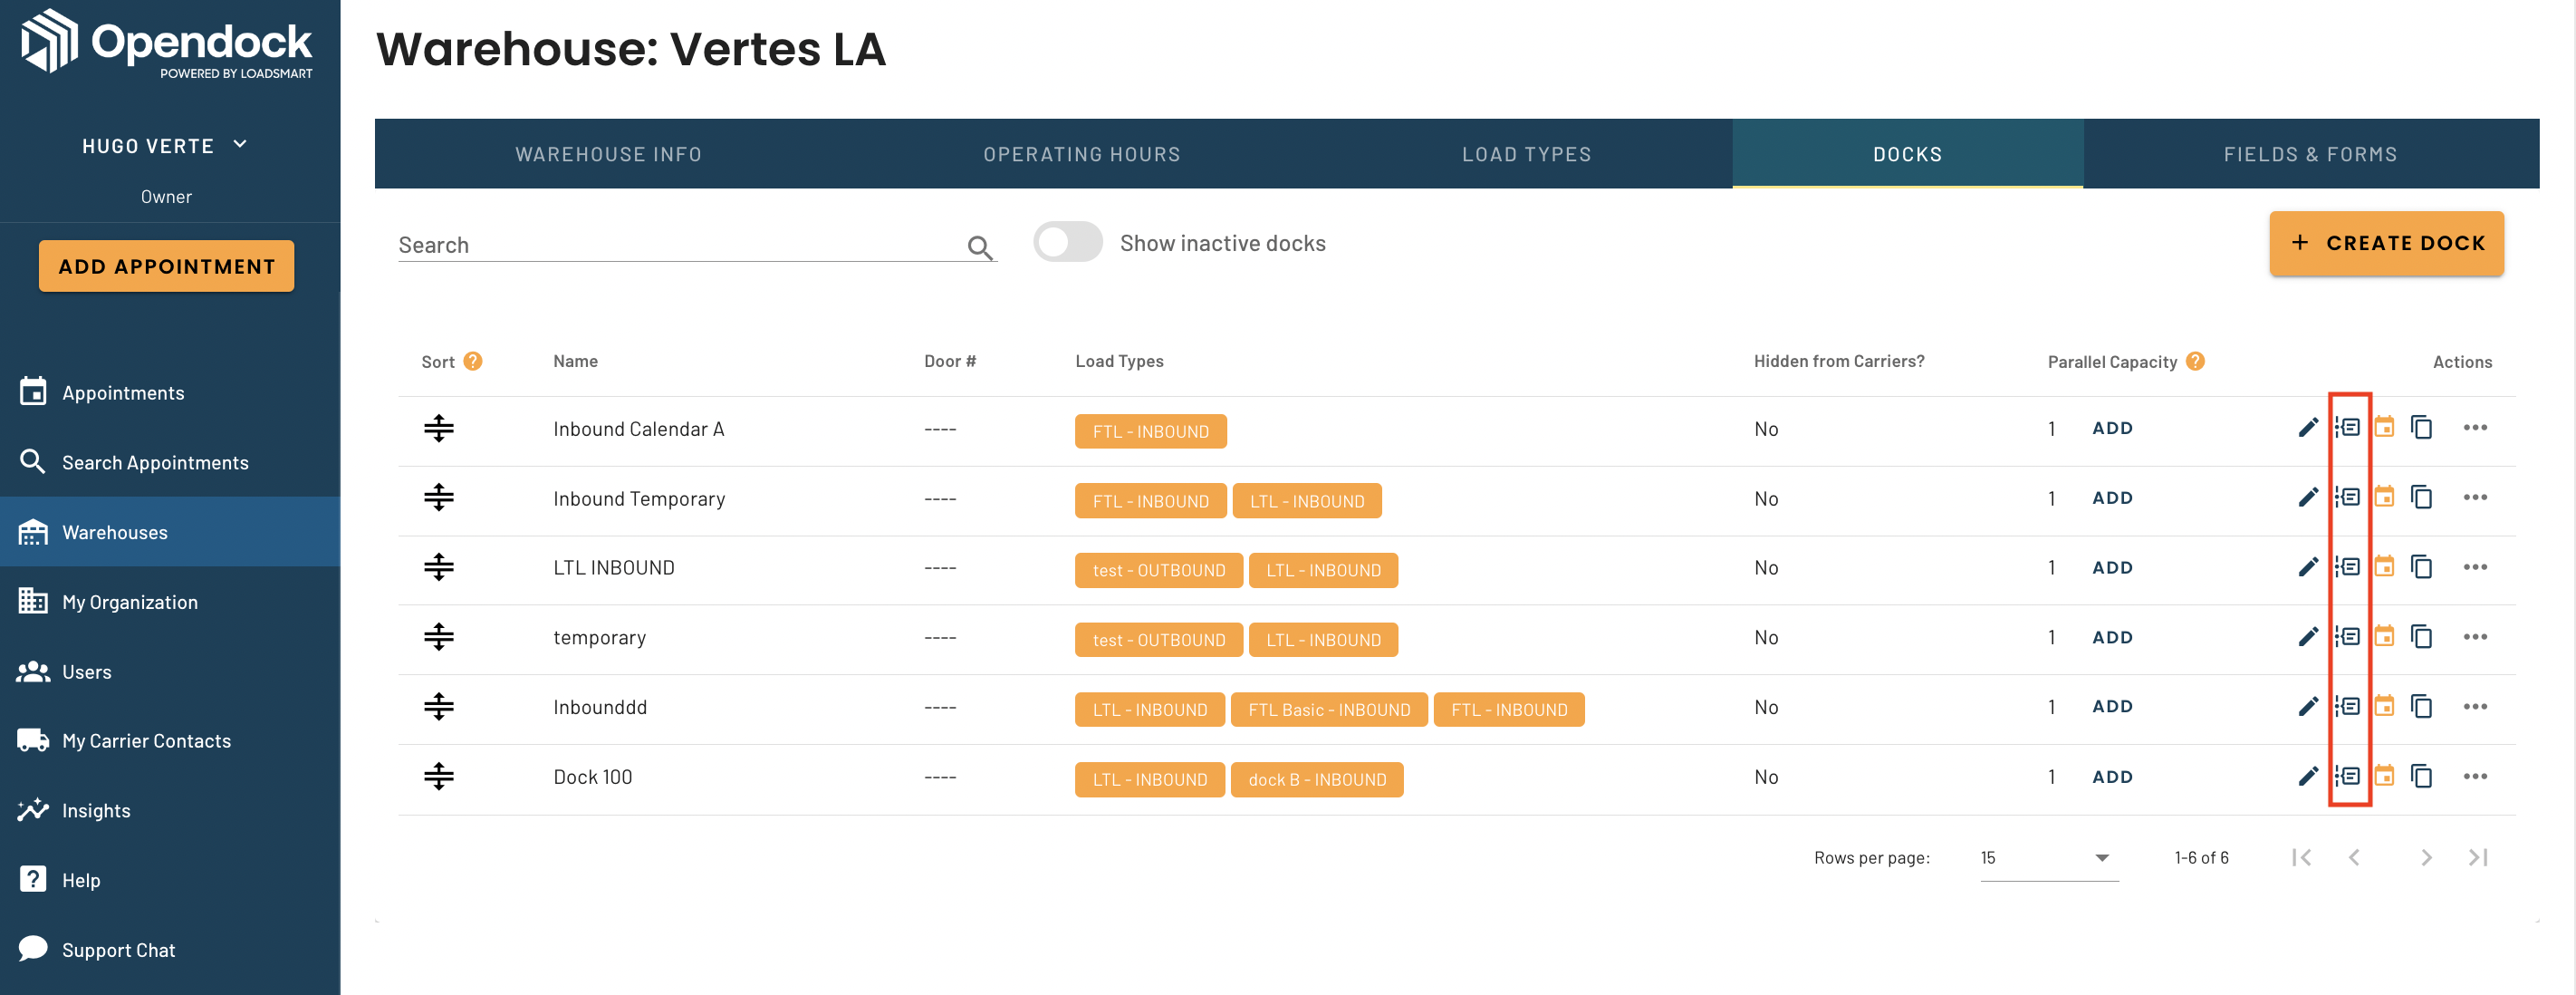Screen dimensions: 2576x995
Task: Open My Carrier Contacts
Action: pyautogui.click(x=170, y=741)
